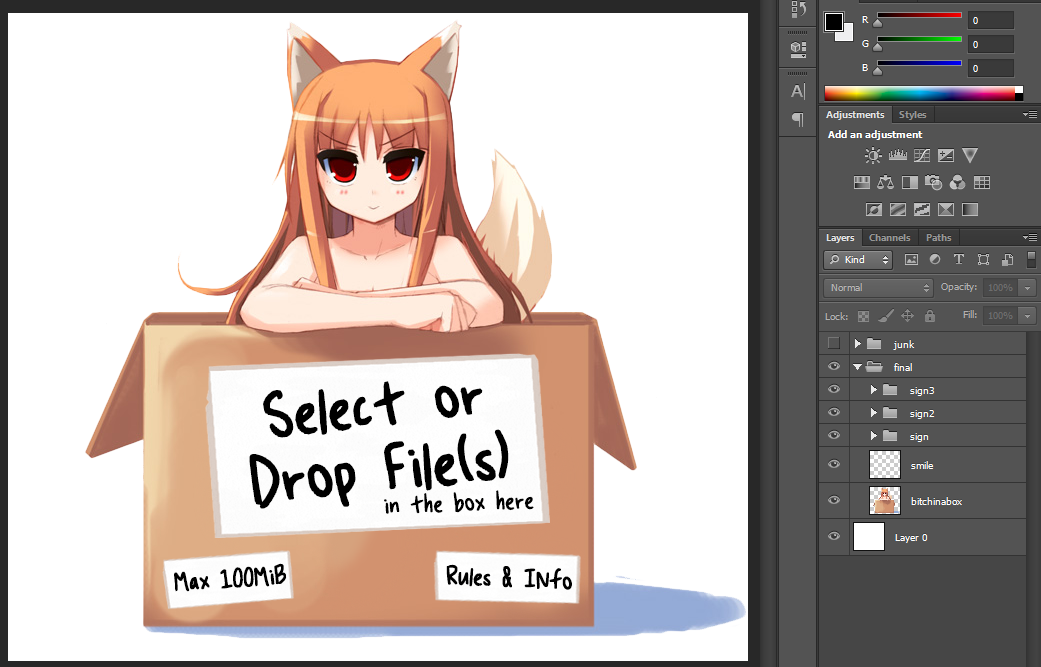The image size is (1041, 667).
Task: Open the Paragraph panel icon
Action: point(798,119)
